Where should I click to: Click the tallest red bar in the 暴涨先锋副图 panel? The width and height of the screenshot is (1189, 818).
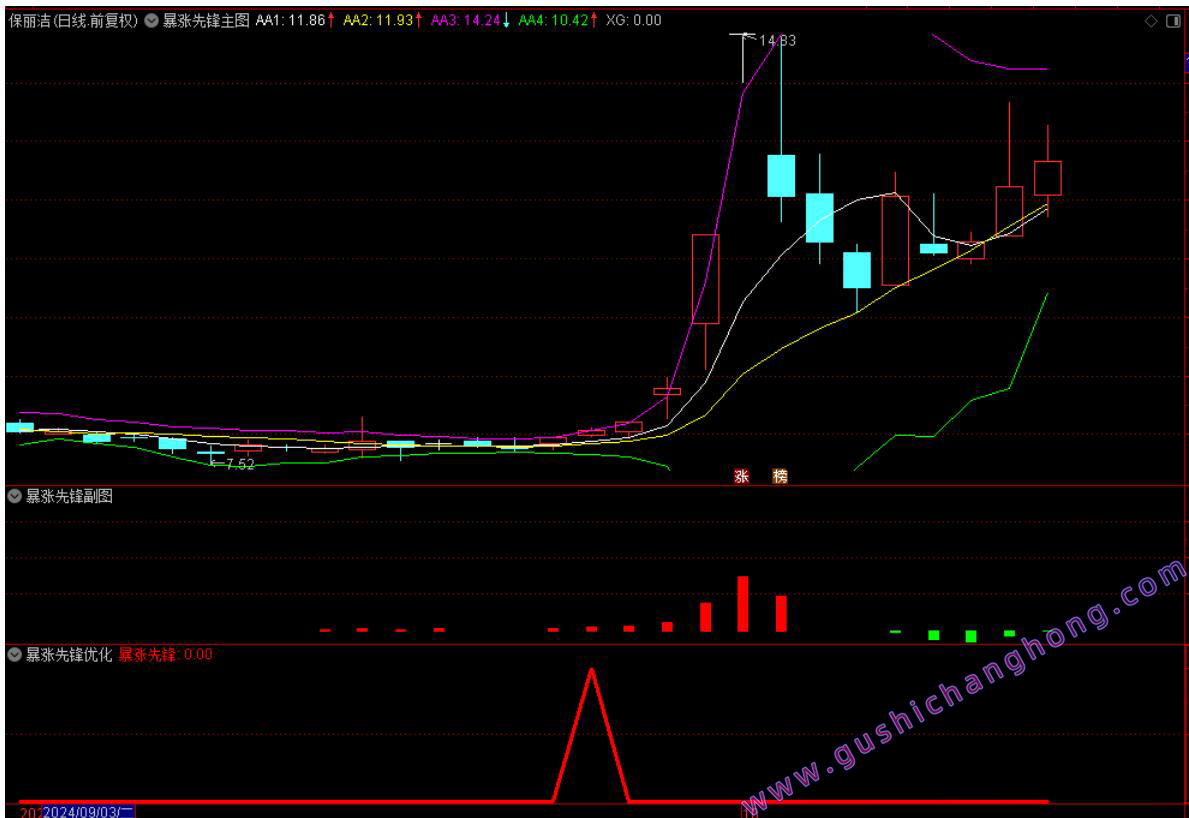click(743, 604)
